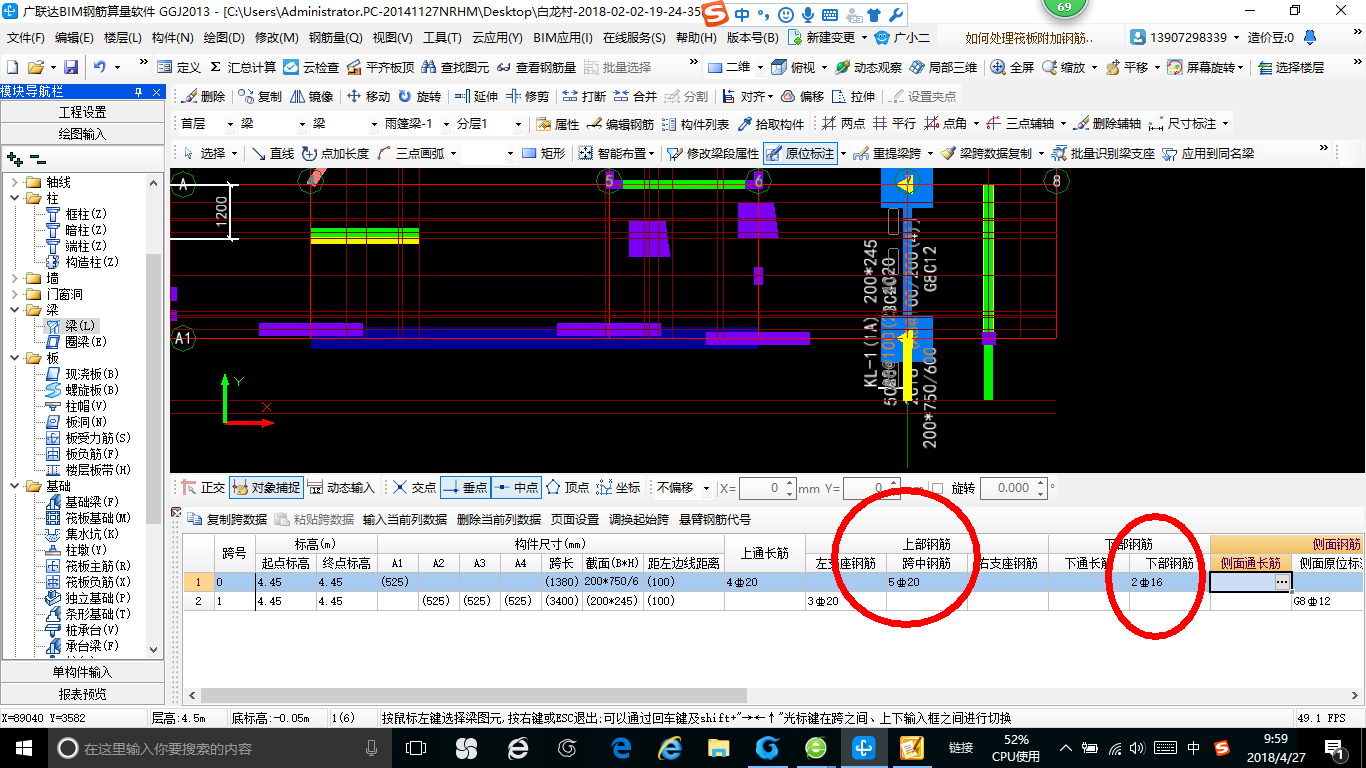Click 删除当前列数据 button
The height and width of the screenshot is (768, 1366).
click(x=499, y=520)
